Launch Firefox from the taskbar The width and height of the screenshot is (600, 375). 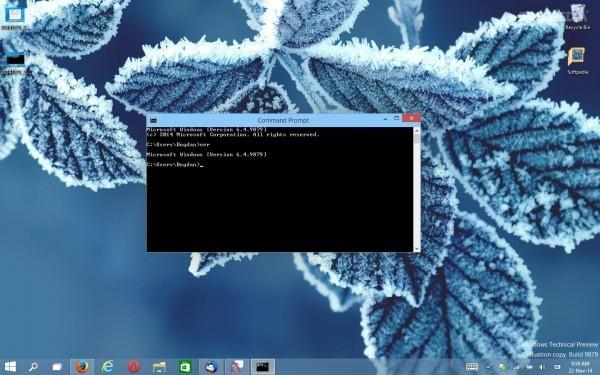coord(82,367)
